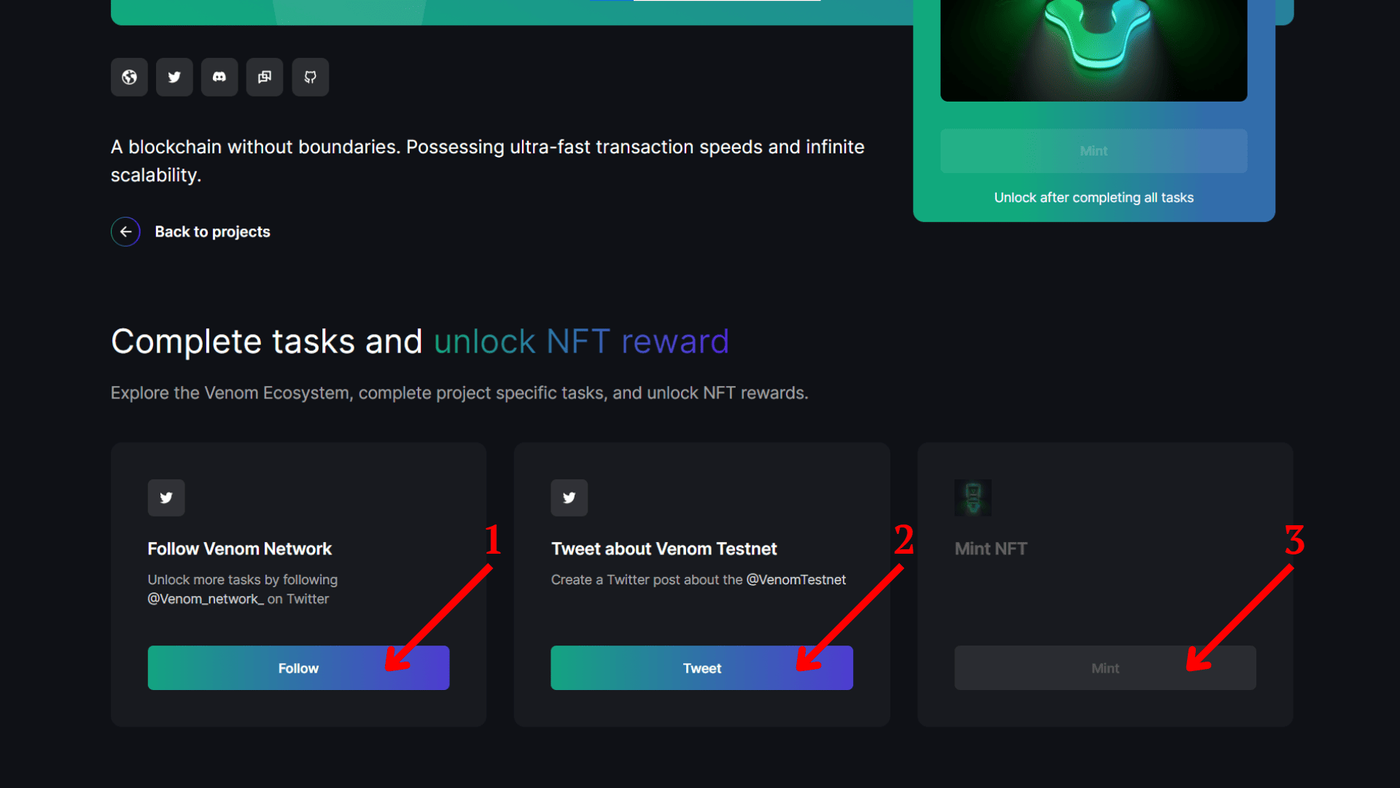Click the Unlock after completing all tasks label
Screen dimensions: 1400x788
1093,197
